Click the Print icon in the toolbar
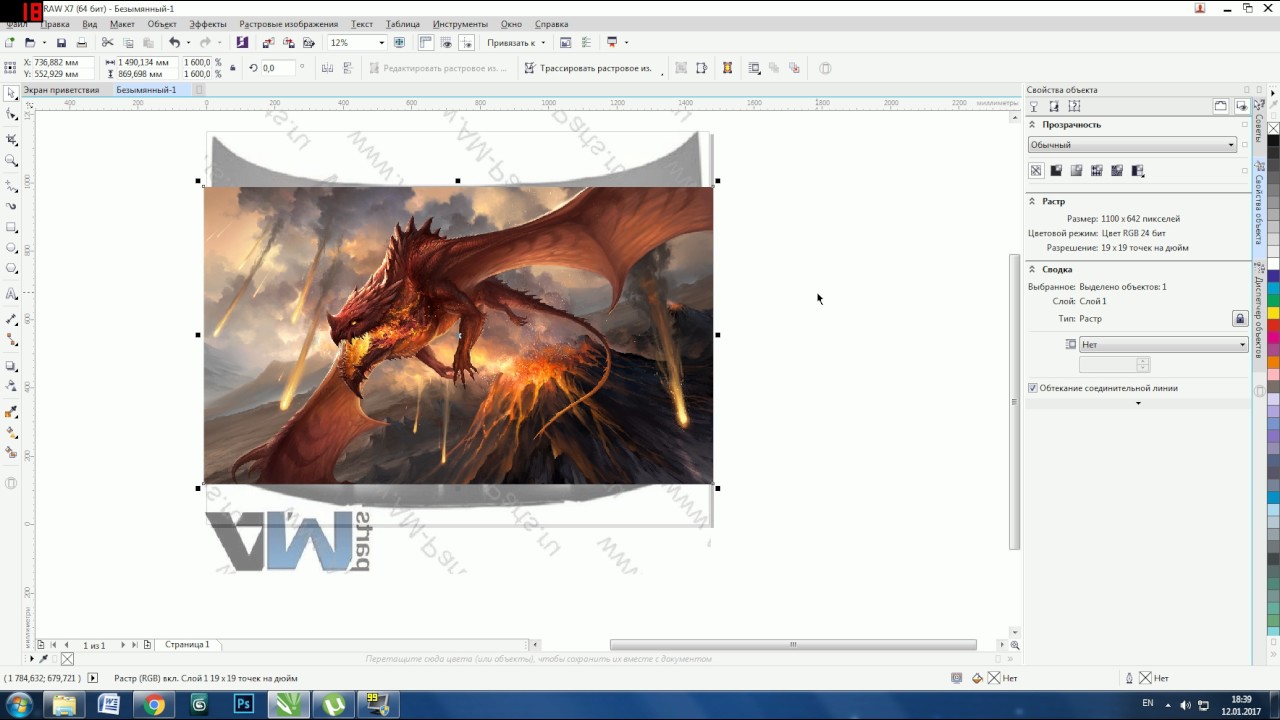Screen dimensions: 1280x720 coord(82,43)
